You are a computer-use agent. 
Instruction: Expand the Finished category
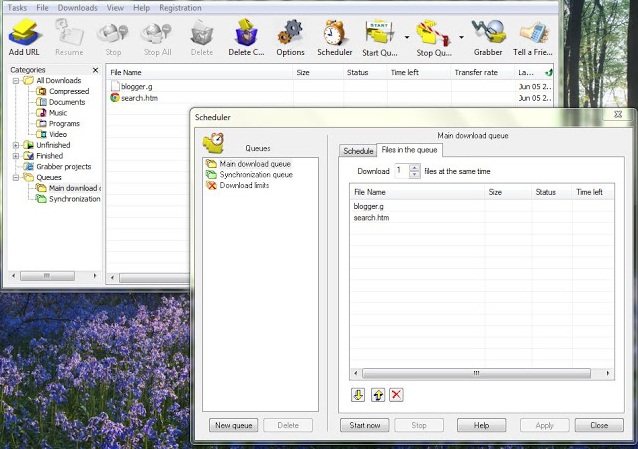click(x=16, y=156)
